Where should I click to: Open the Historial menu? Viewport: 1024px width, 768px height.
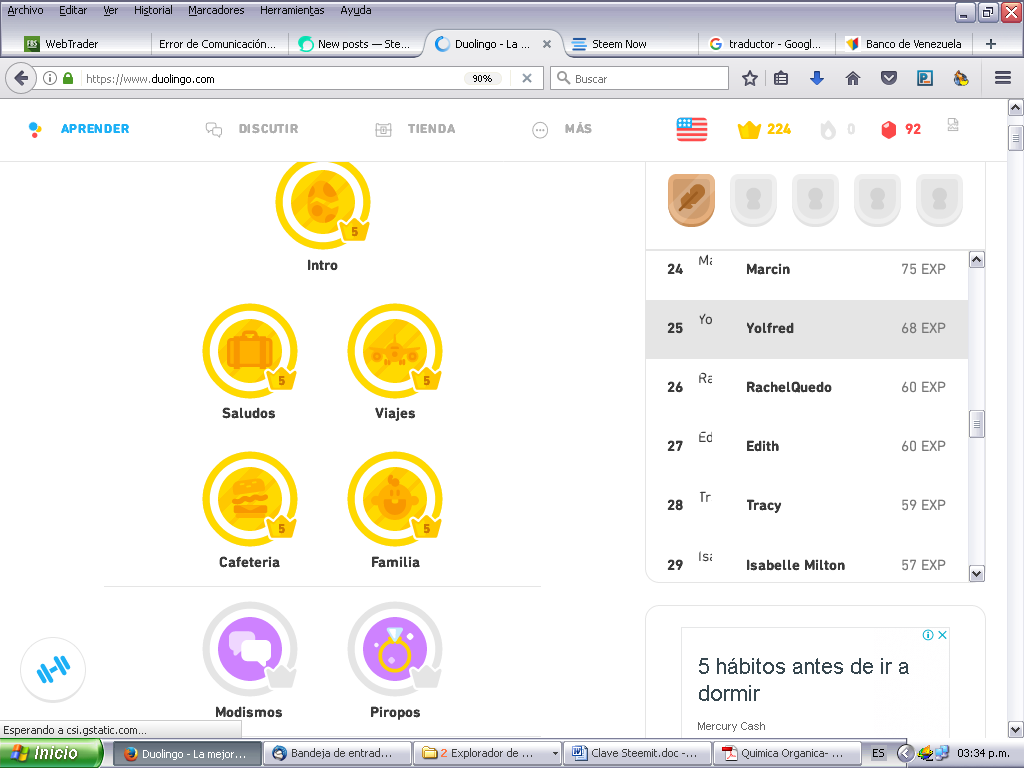tap(153, 10)
